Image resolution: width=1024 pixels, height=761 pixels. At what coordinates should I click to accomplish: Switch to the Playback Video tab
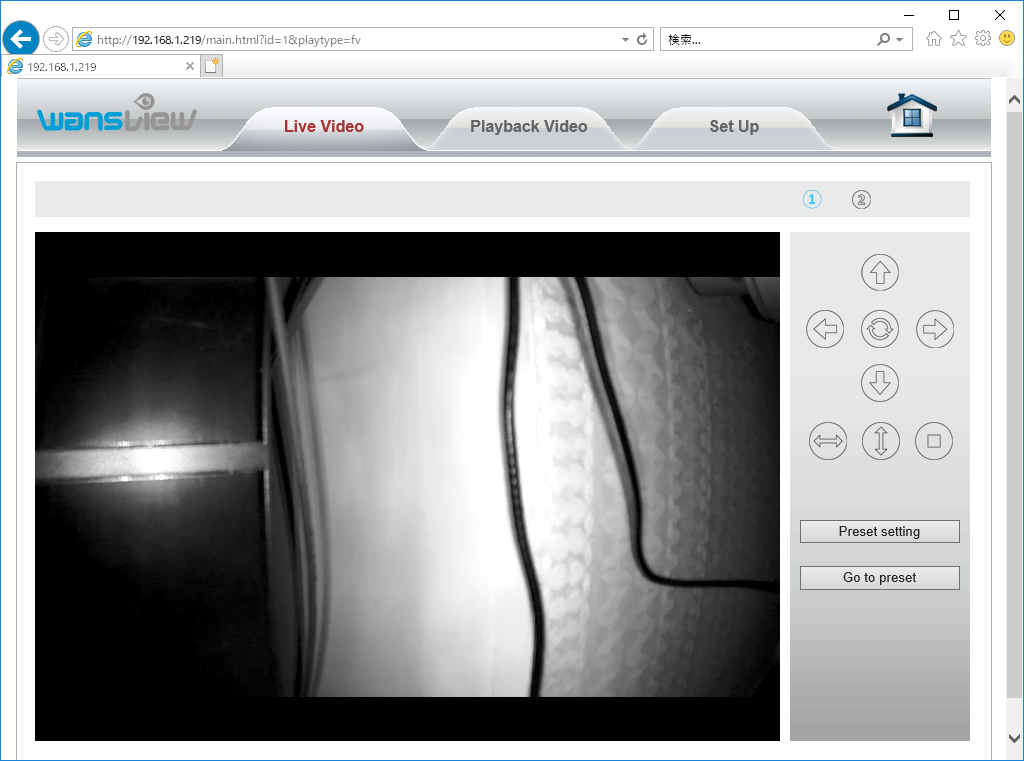click(528, 127)
